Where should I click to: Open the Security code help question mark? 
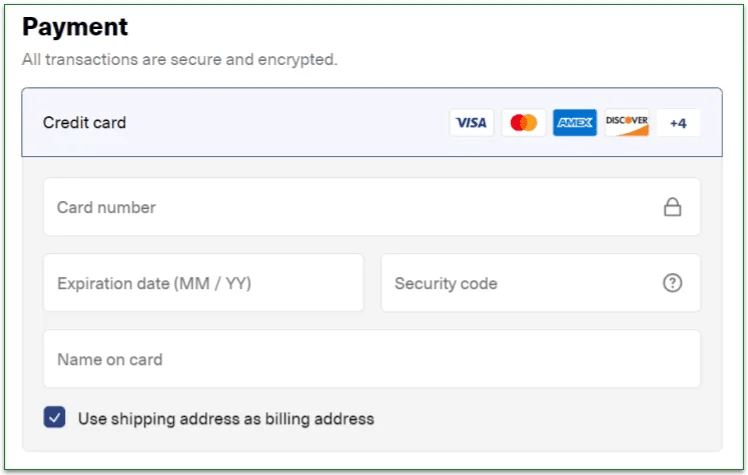click(x=673, y=283)
